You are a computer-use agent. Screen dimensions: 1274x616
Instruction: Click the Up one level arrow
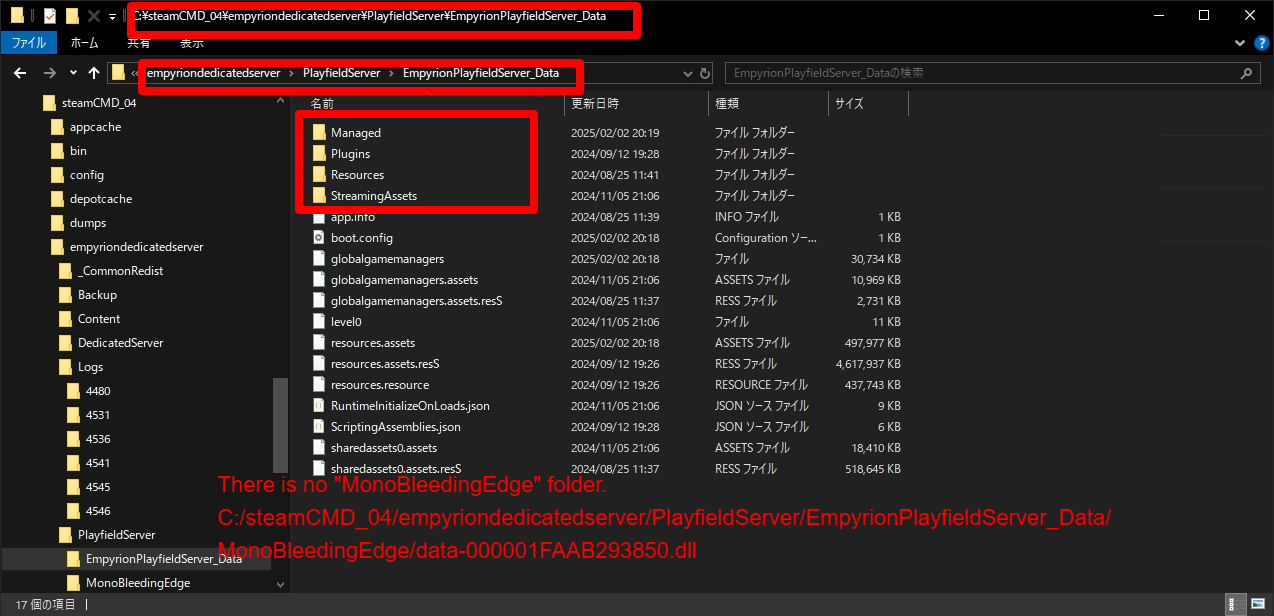point(94,73)
